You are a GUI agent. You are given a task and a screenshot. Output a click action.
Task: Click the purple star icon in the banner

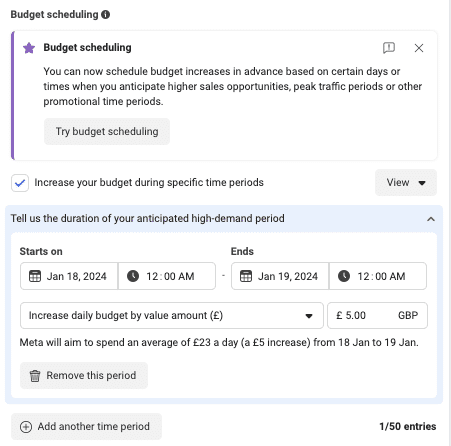click(29, 48)
